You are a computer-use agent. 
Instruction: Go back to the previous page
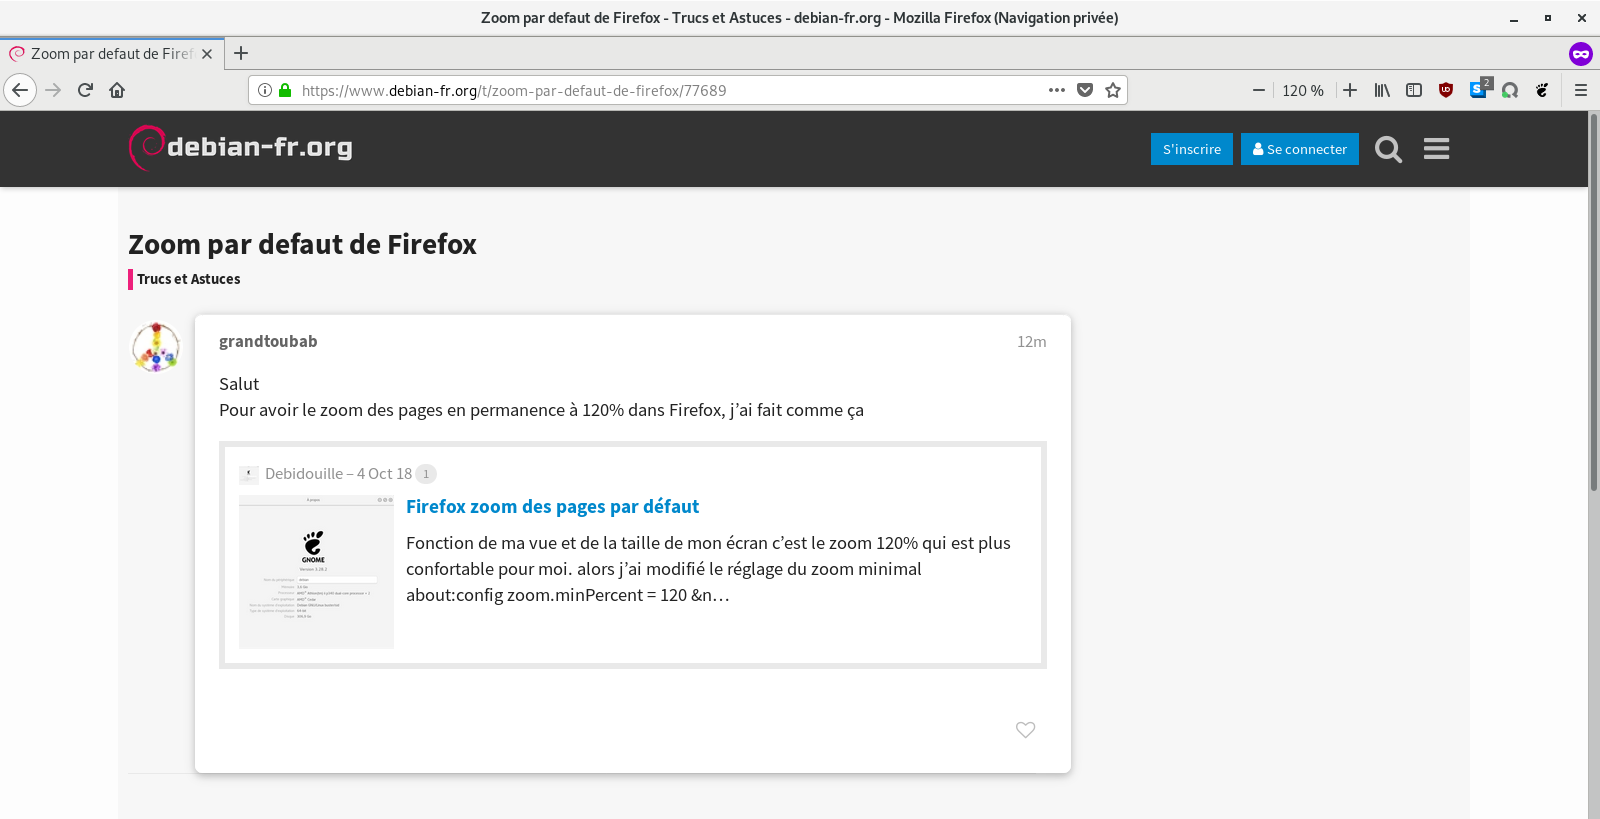20,90
